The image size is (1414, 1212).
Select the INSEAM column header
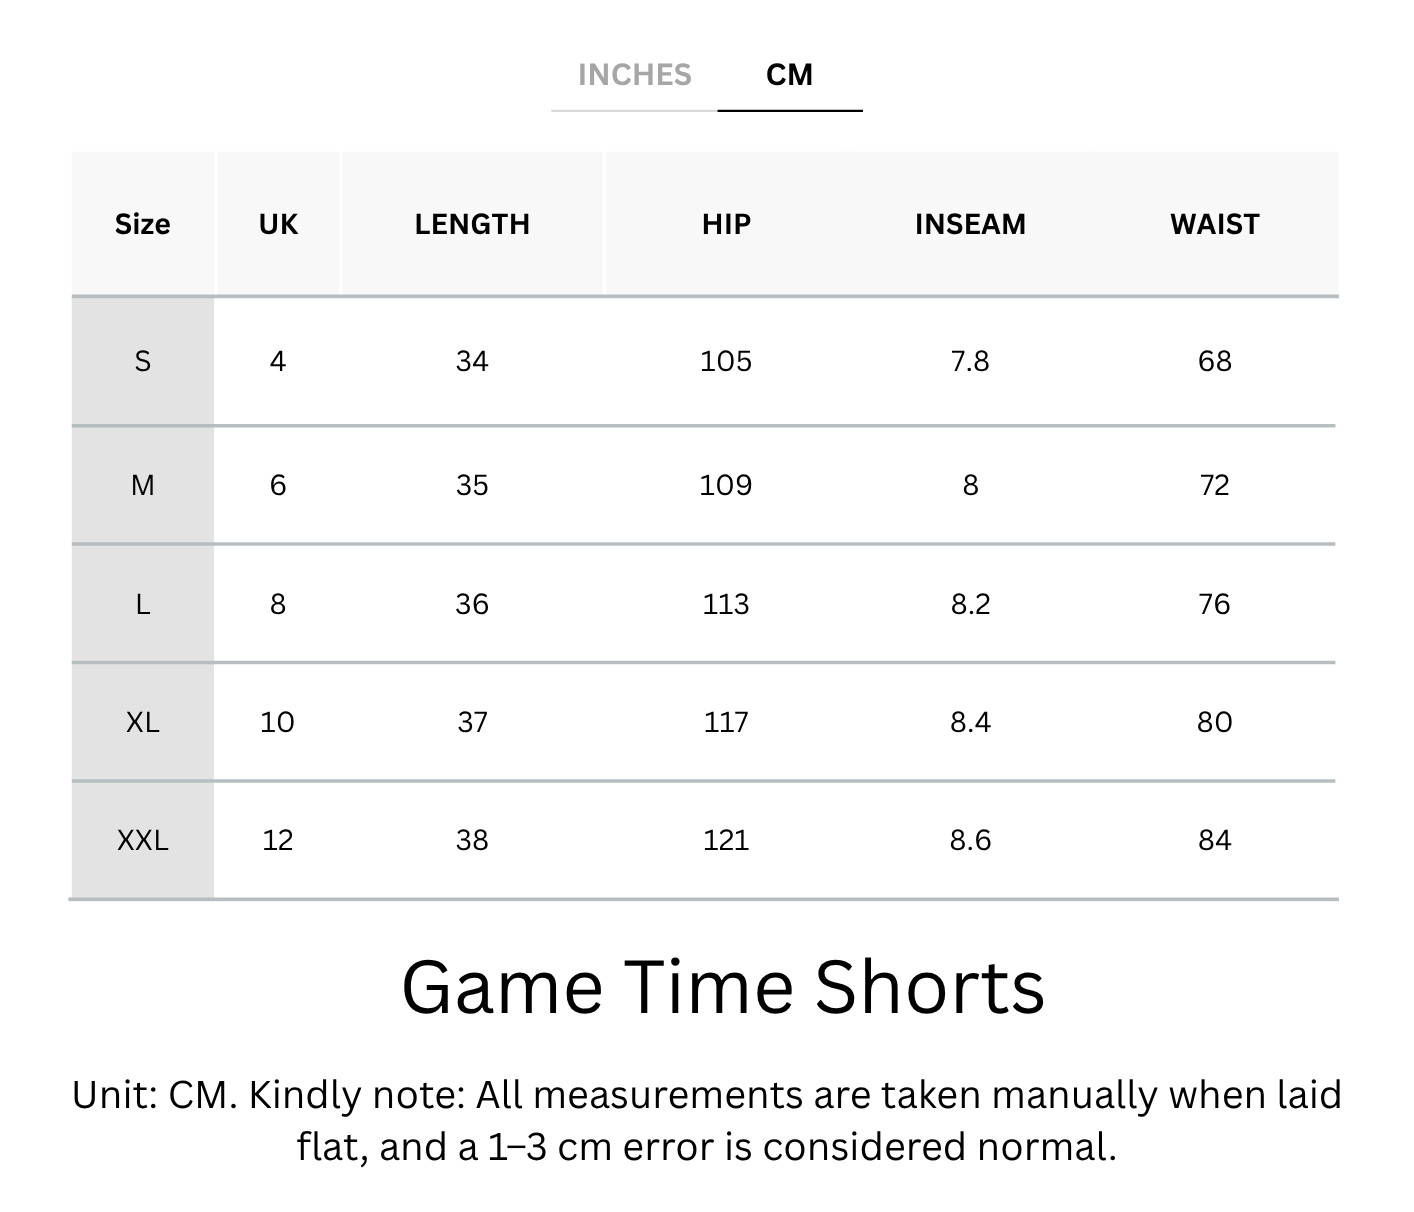click(x=970, y=224)
